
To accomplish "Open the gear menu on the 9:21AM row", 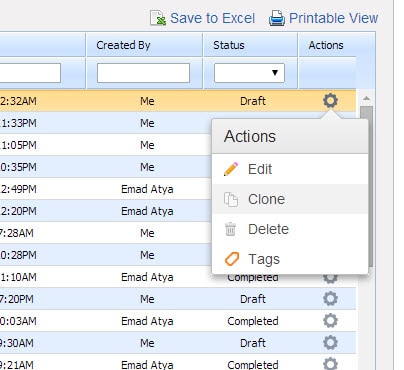I will click(x=330, y=364).
